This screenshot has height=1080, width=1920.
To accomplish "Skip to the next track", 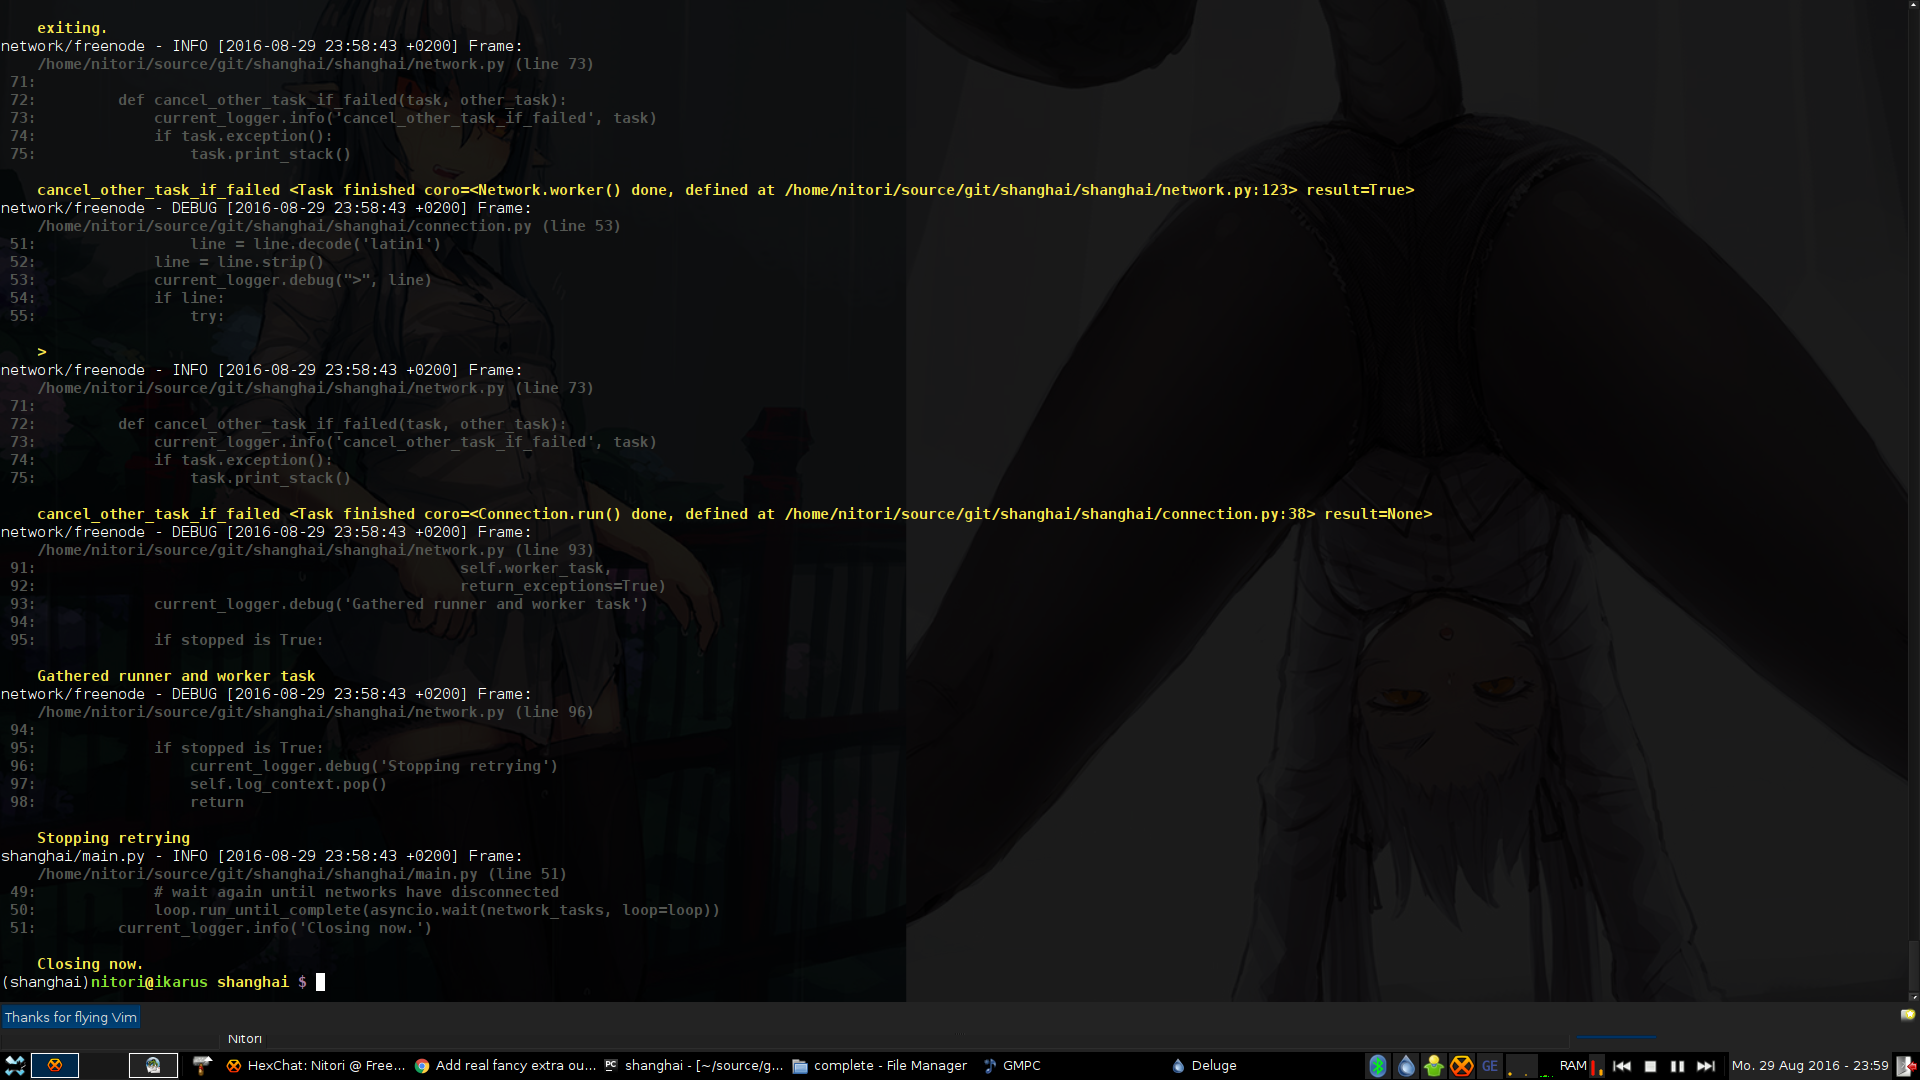I will pos(1706,1066).
